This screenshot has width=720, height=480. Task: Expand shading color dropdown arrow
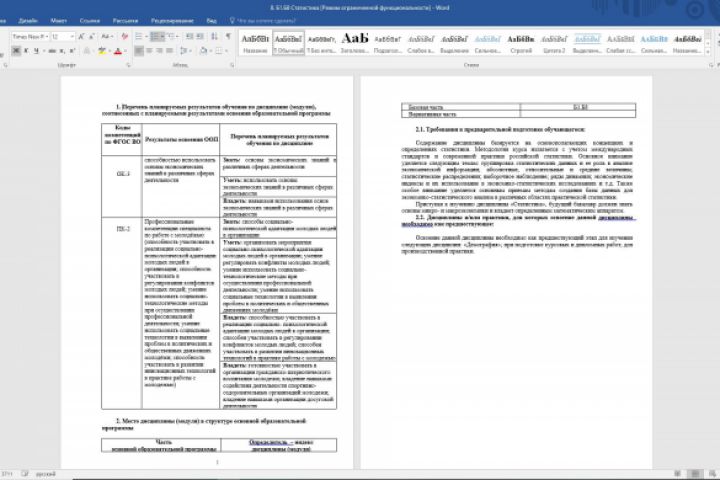(211, 51)
